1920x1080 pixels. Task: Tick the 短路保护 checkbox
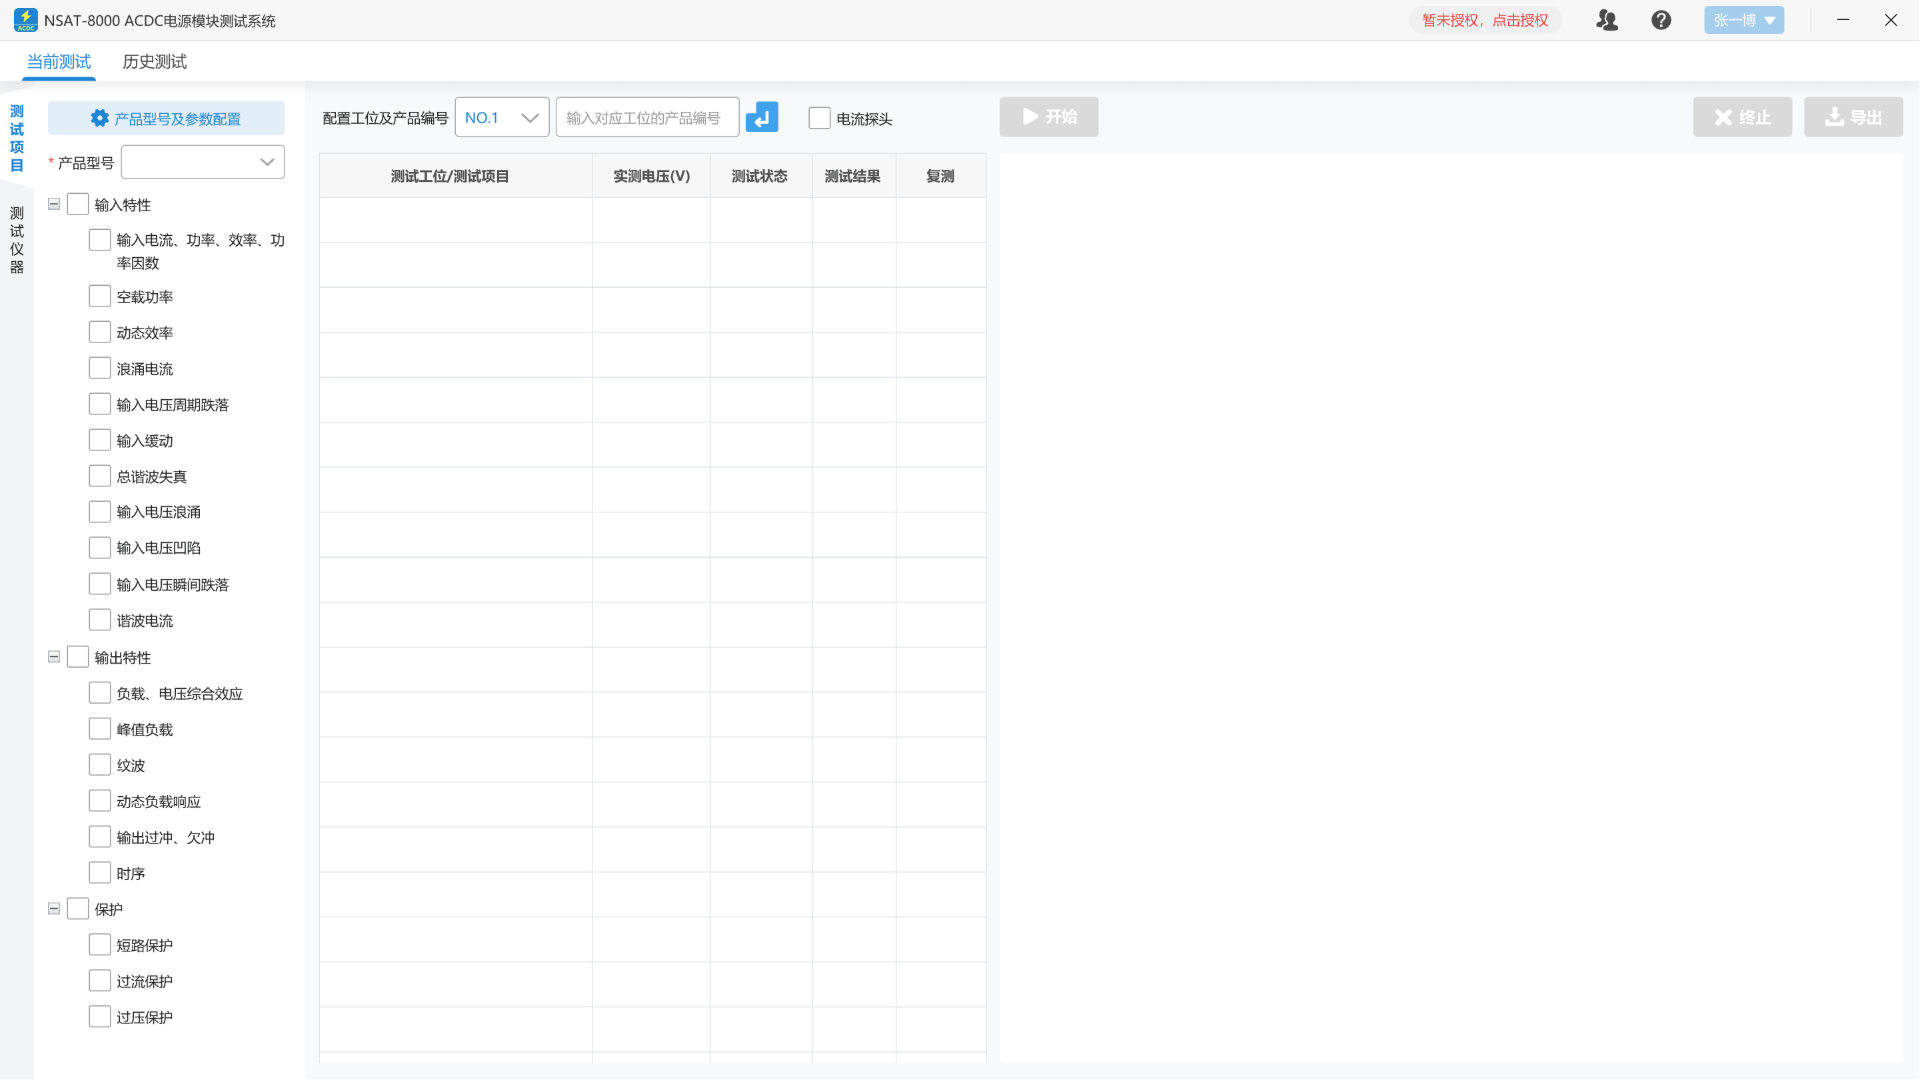pyautogui.click(x=100, y=945)
